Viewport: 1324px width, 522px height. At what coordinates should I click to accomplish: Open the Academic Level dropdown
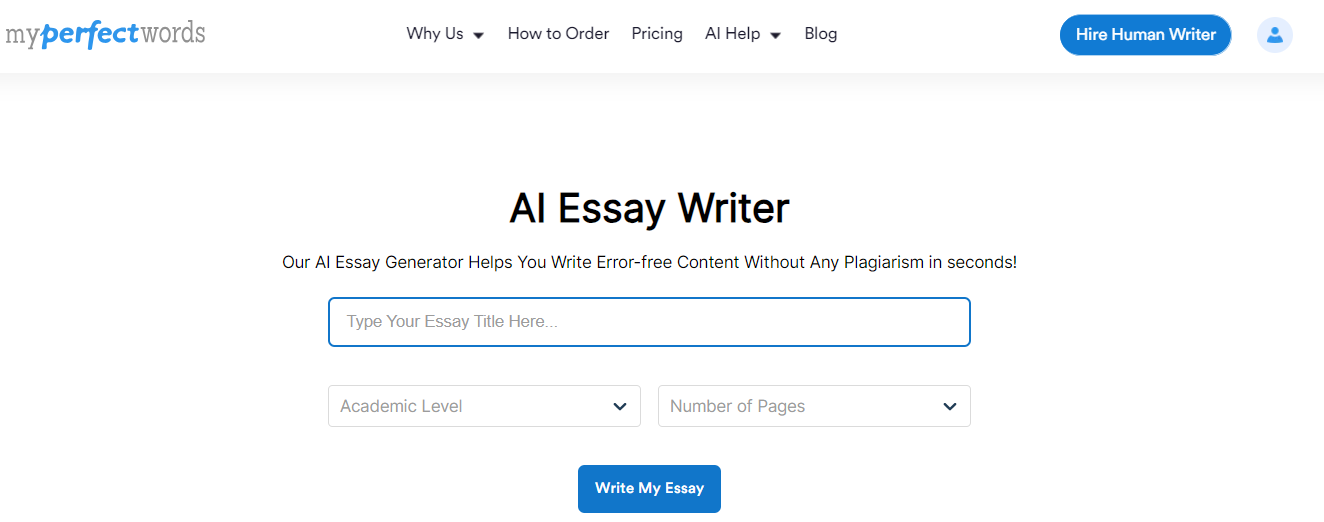pyautogui.click(x=484, y=406)
